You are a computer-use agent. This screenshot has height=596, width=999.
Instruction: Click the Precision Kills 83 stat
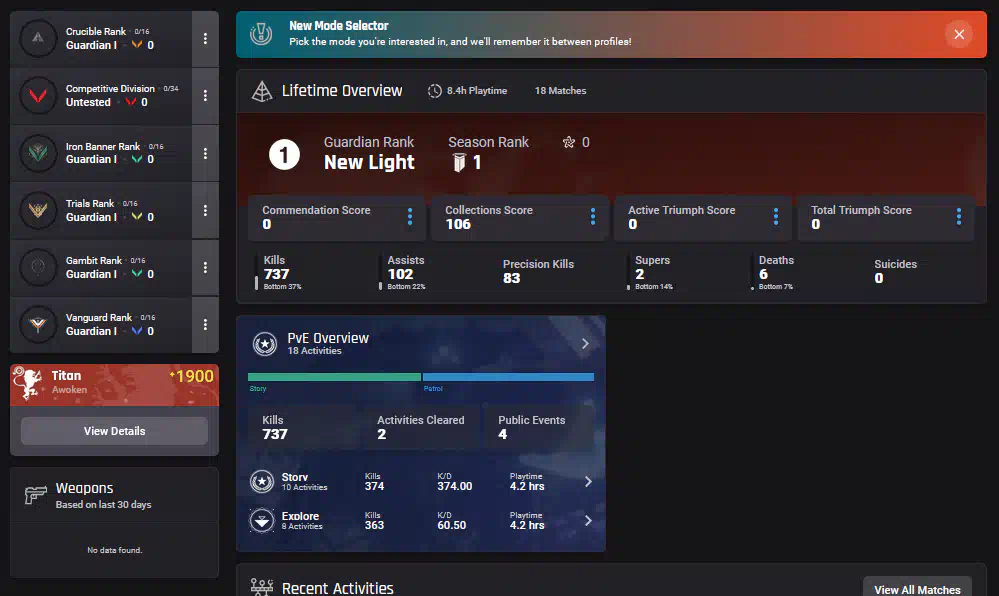pyautogui.click(x=538, y=272)
